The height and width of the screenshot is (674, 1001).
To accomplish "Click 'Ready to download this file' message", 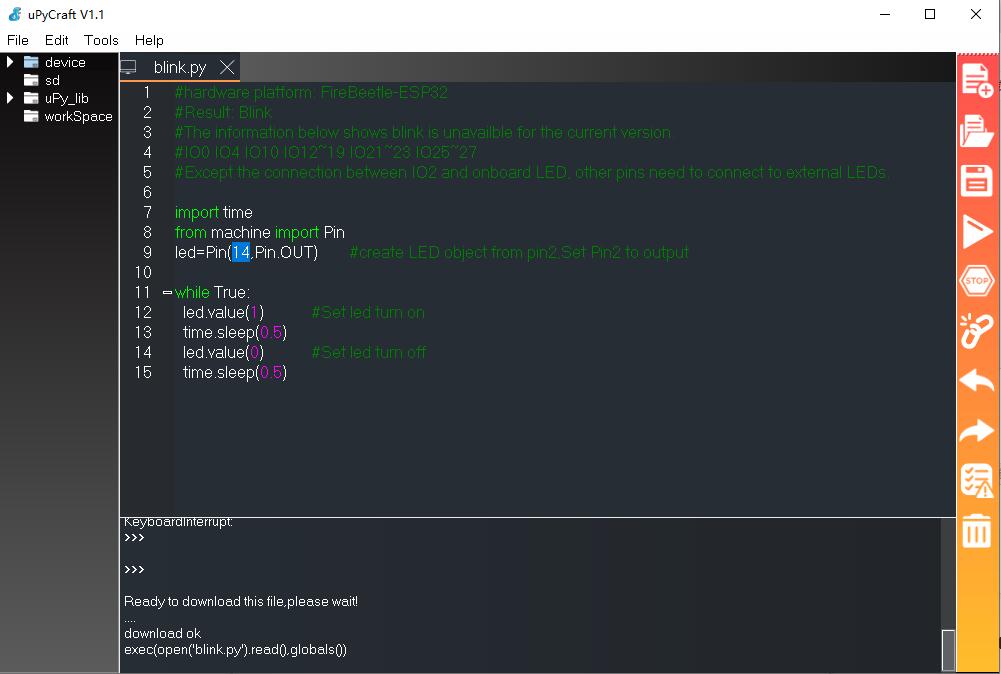I will click(x=241, y=601).
